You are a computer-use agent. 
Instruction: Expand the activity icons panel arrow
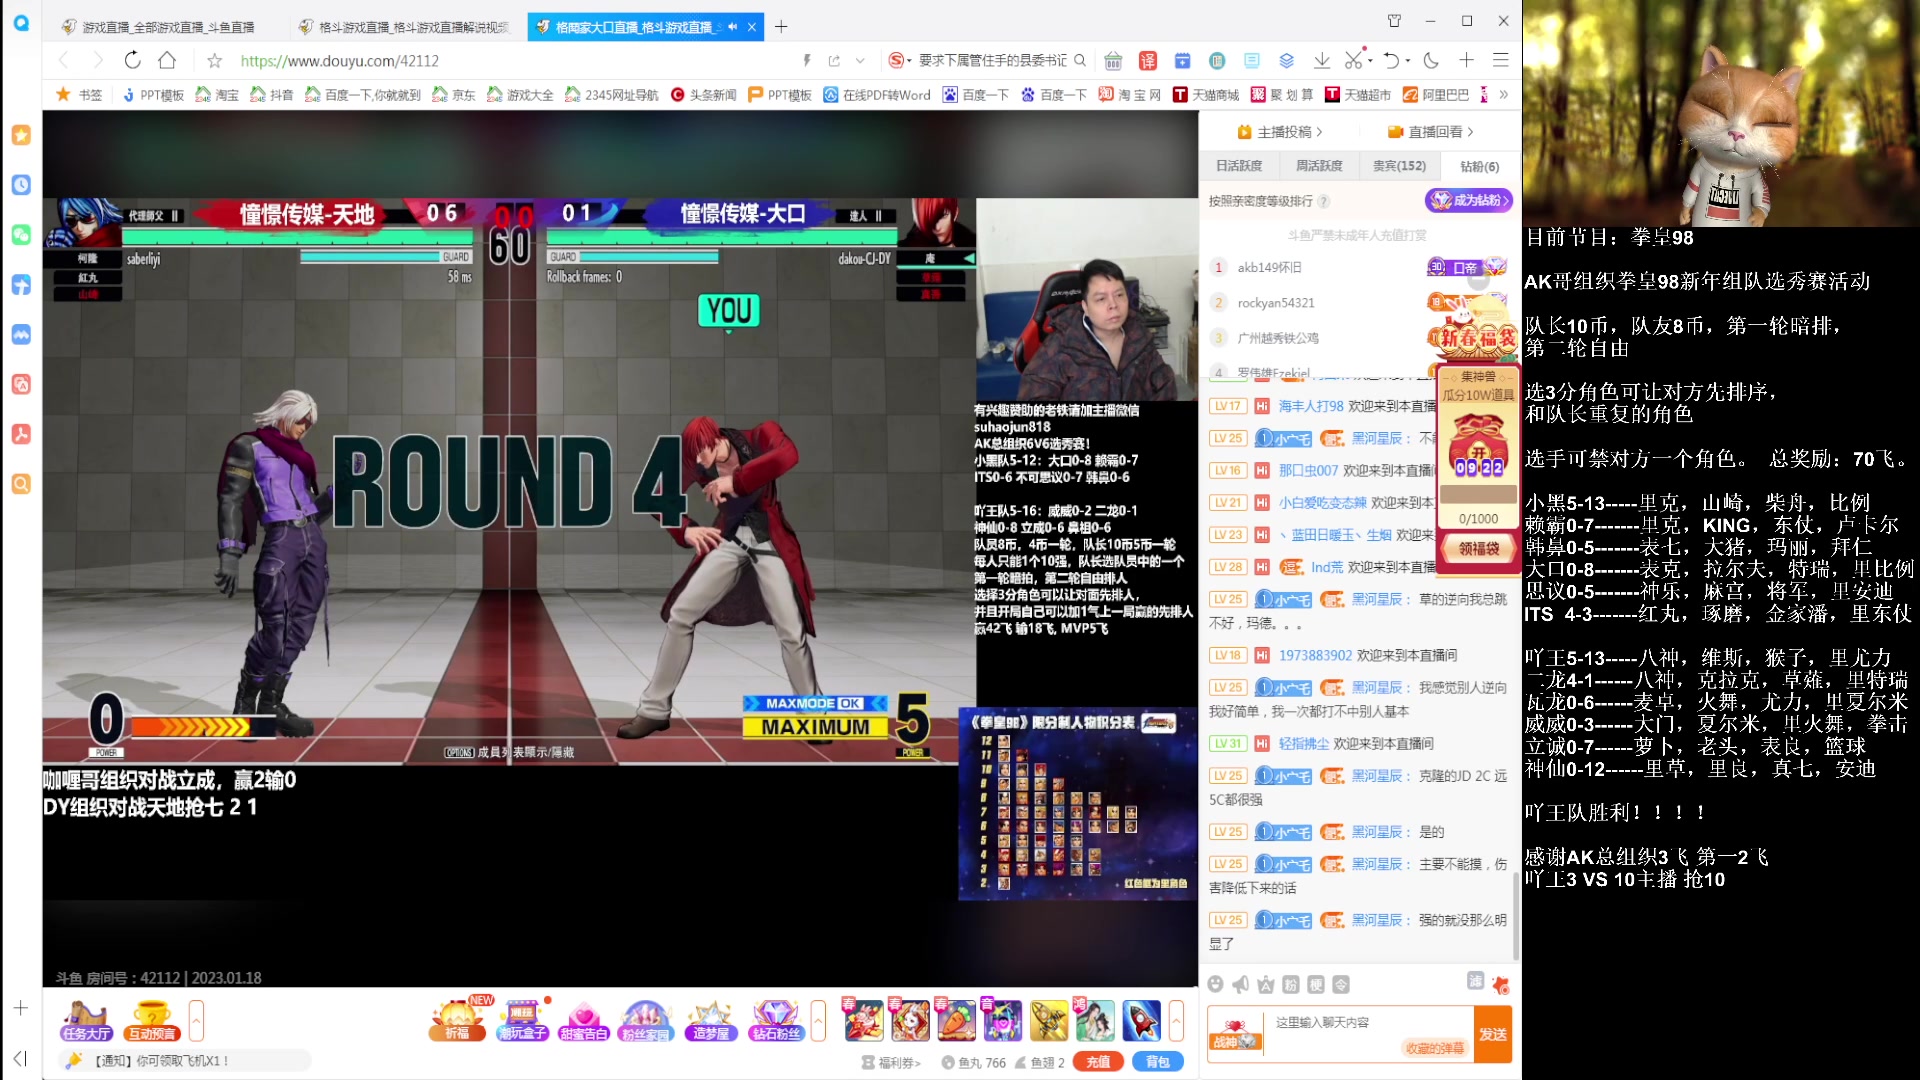(818, 1021)
